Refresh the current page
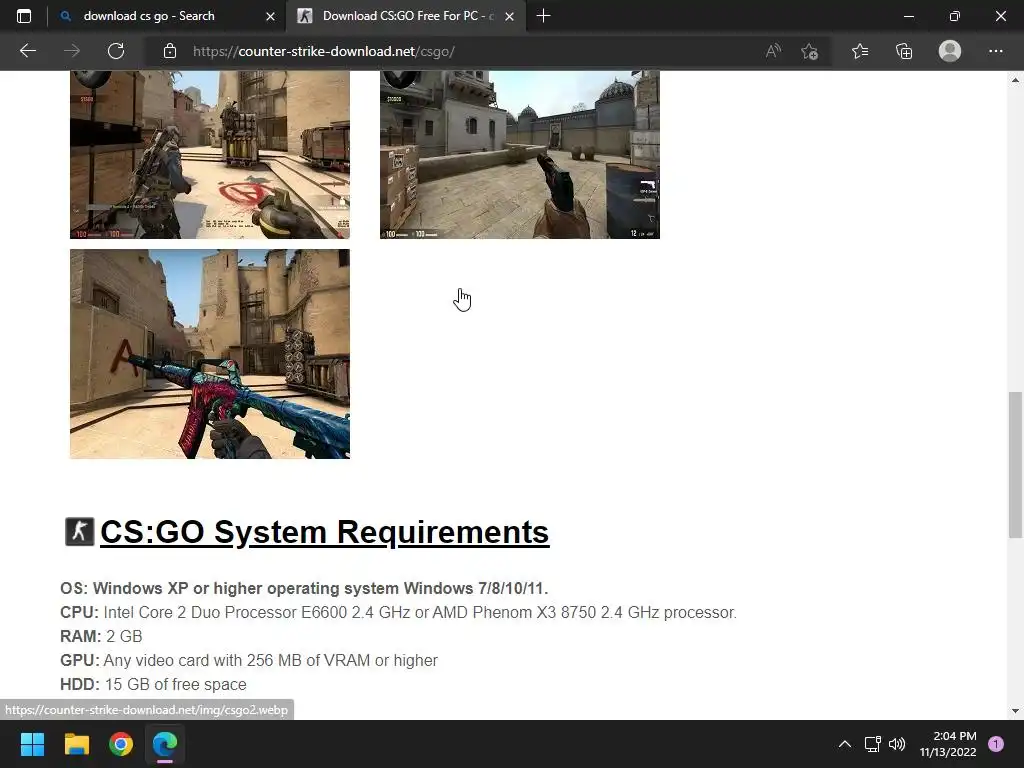Viewport: 1024px width, 768px height. [x=116, y=51]
